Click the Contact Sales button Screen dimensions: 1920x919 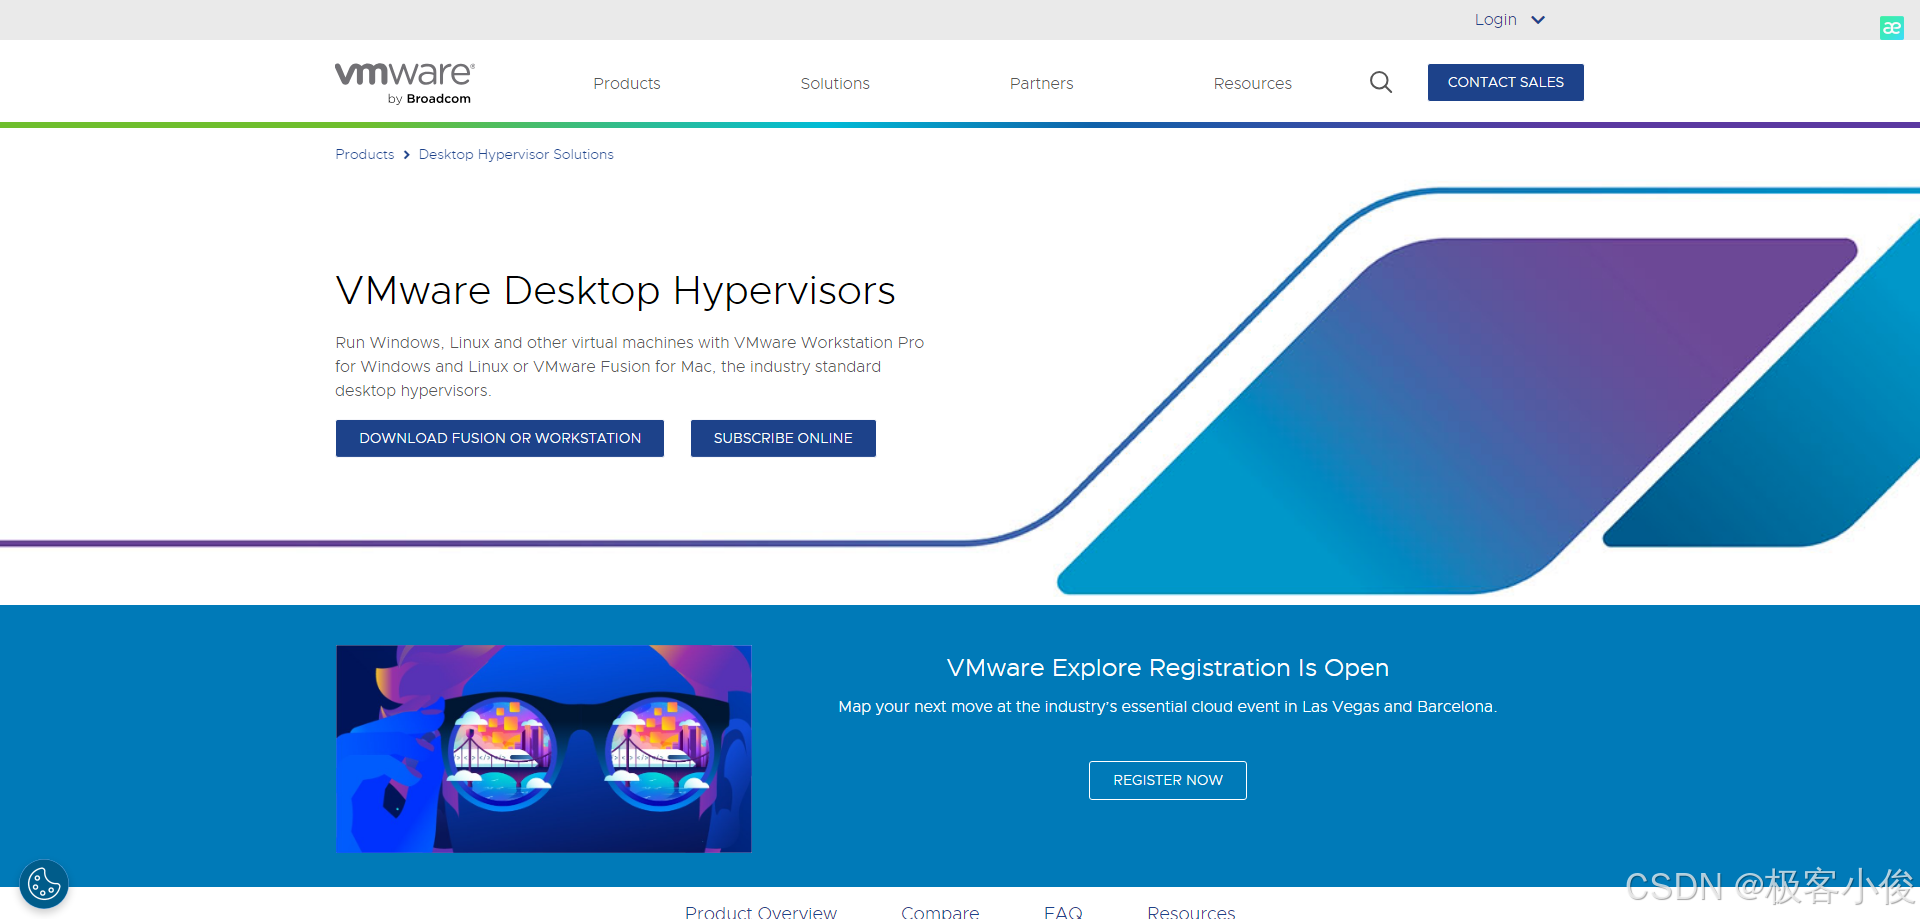pyautogui.click(x=1505, y=82)
